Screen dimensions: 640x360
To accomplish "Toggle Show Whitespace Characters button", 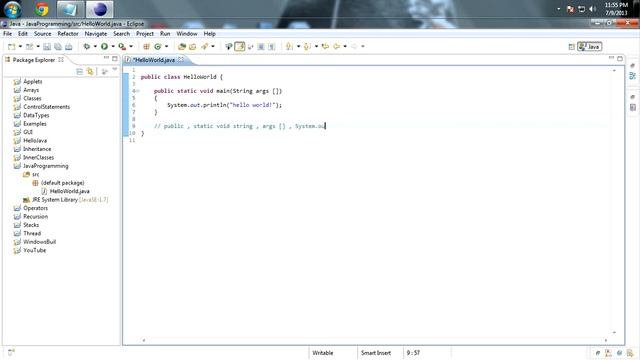I will point(271,47).
